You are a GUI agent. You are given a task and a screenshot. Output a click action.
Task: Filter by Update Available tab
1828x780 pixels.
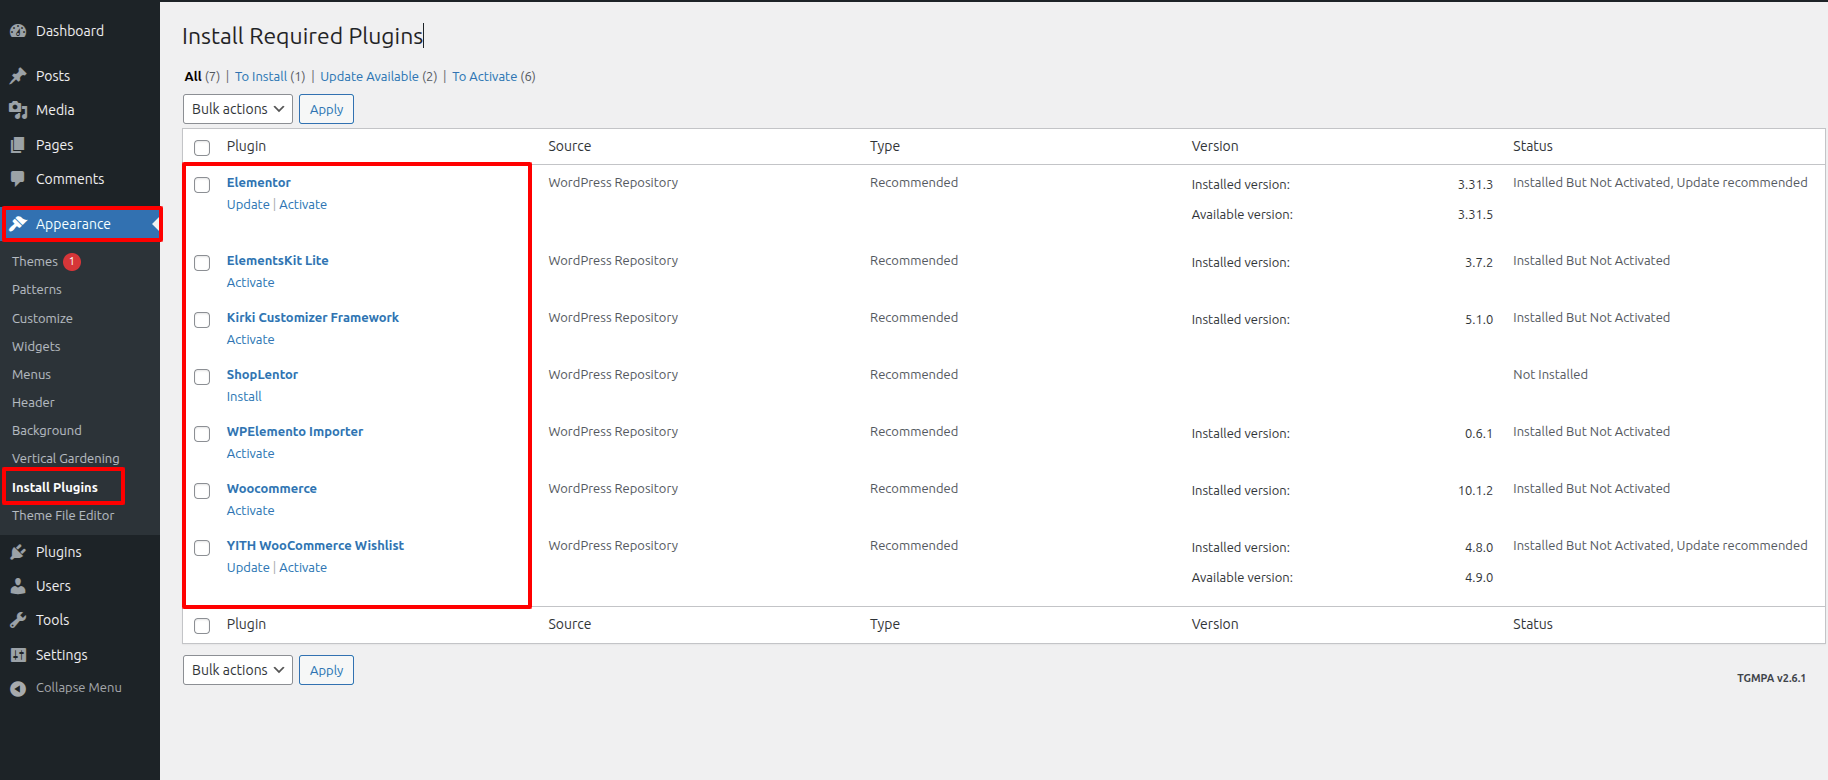click(x=369, y=77)
